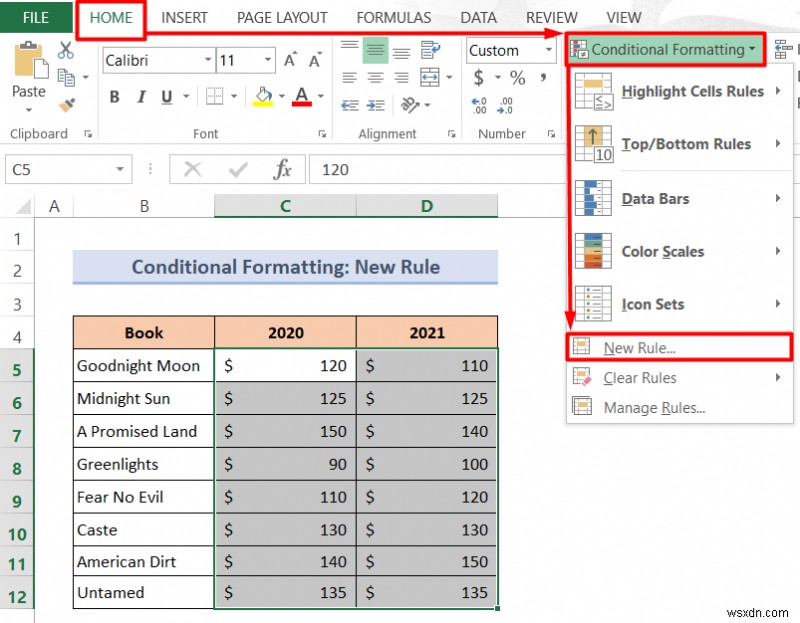Click the Name Box showing C5
Image resolution: width=800 pixels, height=623 pixels.
point(60,169)
